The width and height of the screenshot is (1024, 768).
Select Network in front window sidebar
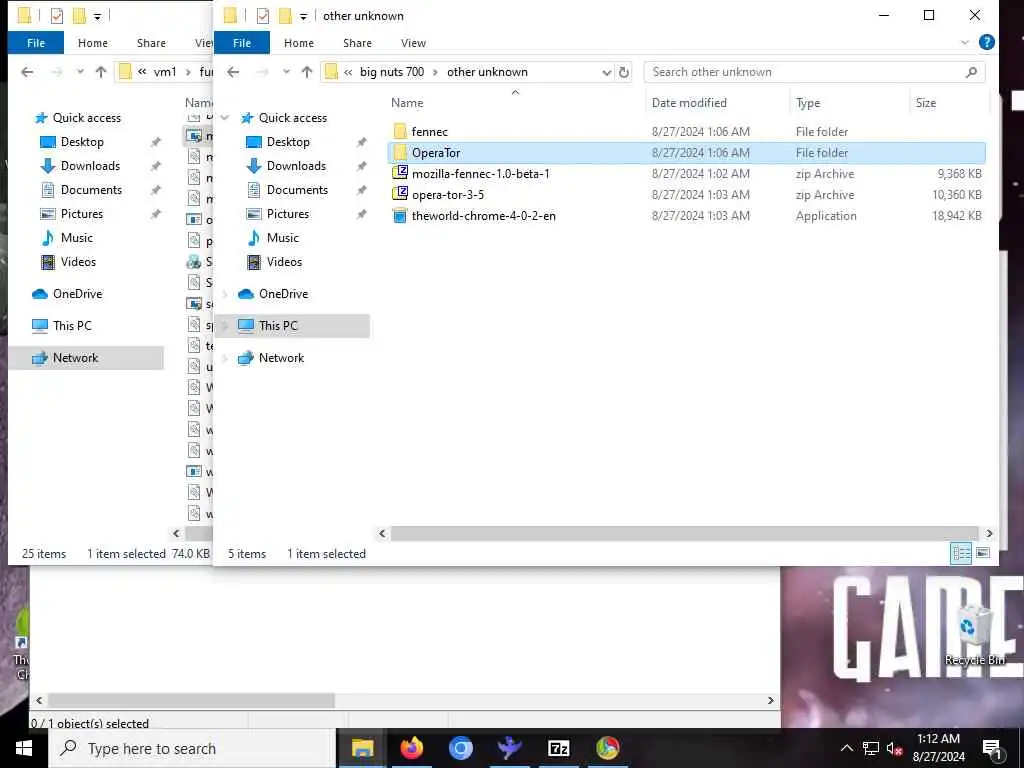pyautogui.click(x=281, y=358)
